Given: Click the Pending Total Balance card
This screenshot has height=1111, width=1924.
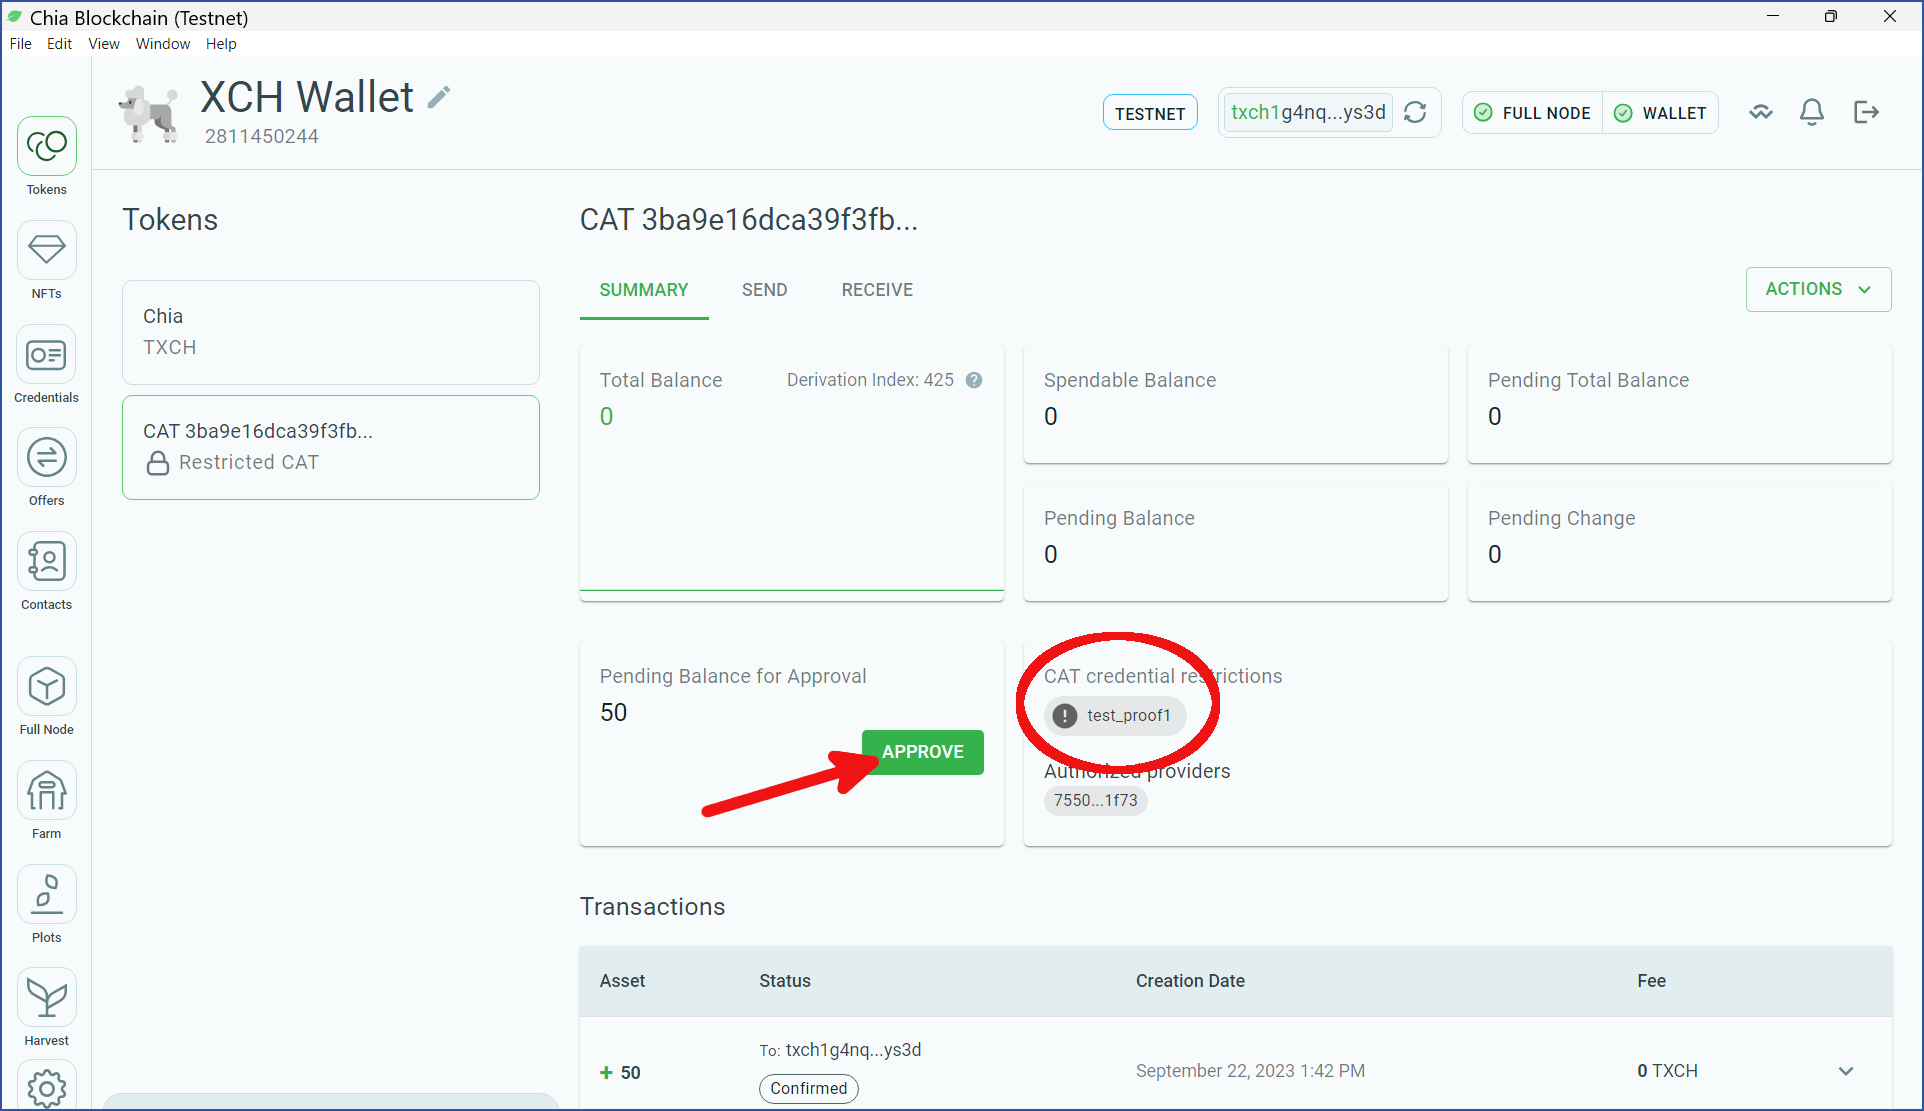Looking at the screenshot, I should click(x=1680, y=404).
